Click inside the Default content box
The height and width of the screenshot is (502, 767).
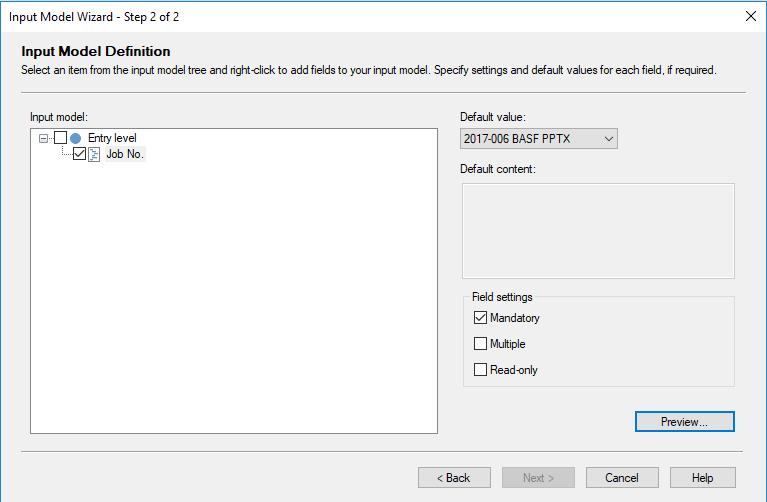coord(598,231)
